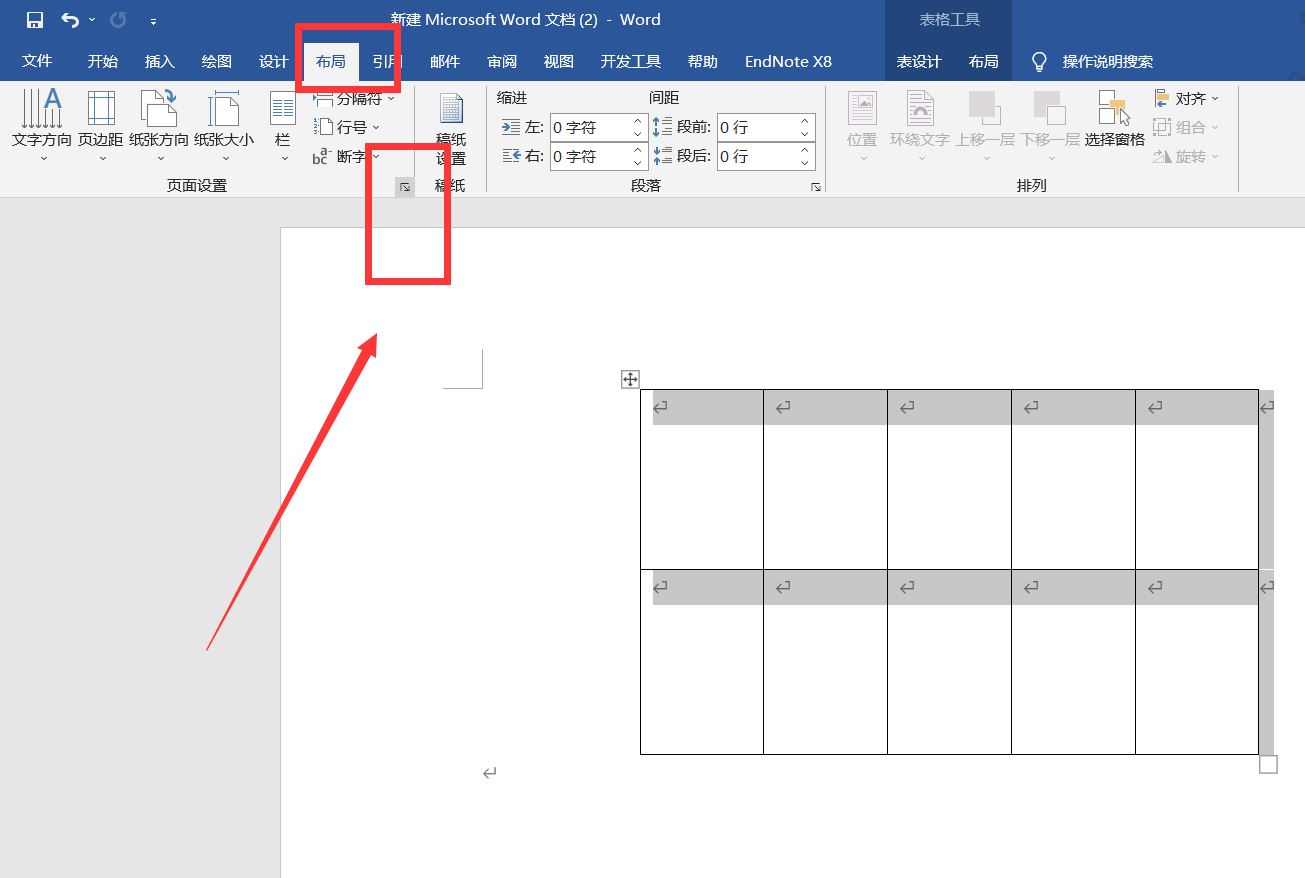
Task: Decrease the right indent value
Action: tap(638, 163)
